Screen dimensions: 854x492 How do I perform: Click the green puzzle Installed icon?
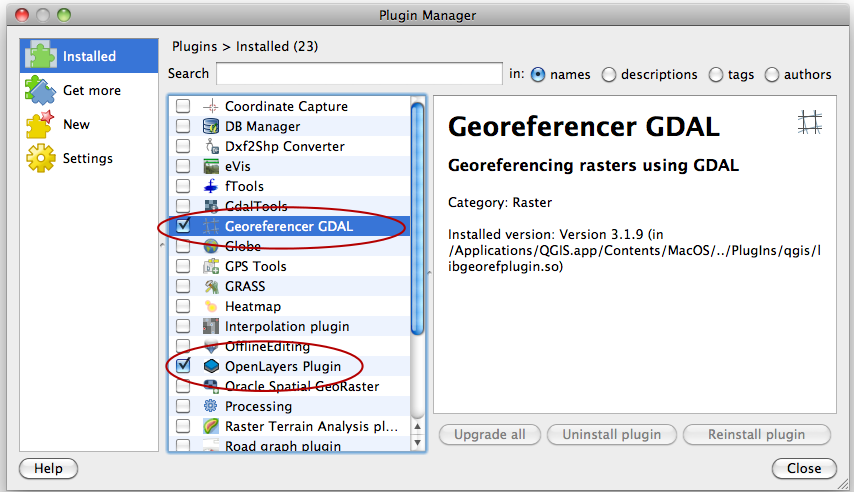(x=40, y=56)
